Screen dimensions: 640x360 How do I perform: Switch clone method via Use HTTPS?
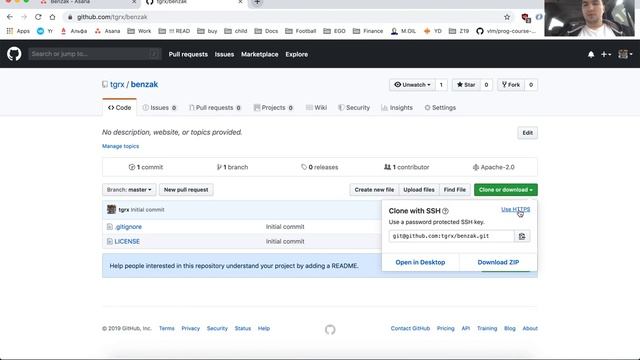click(x=516, y=209)
